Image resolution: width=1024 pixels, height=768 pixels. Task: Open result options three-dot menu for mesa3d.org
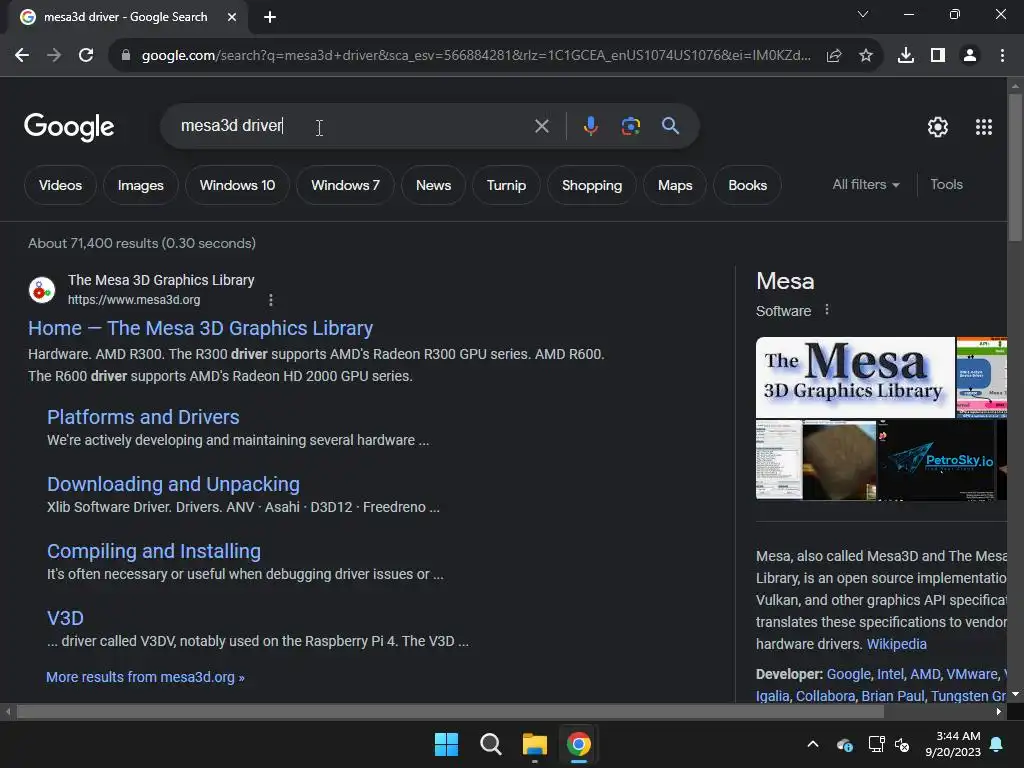point(270,300)
